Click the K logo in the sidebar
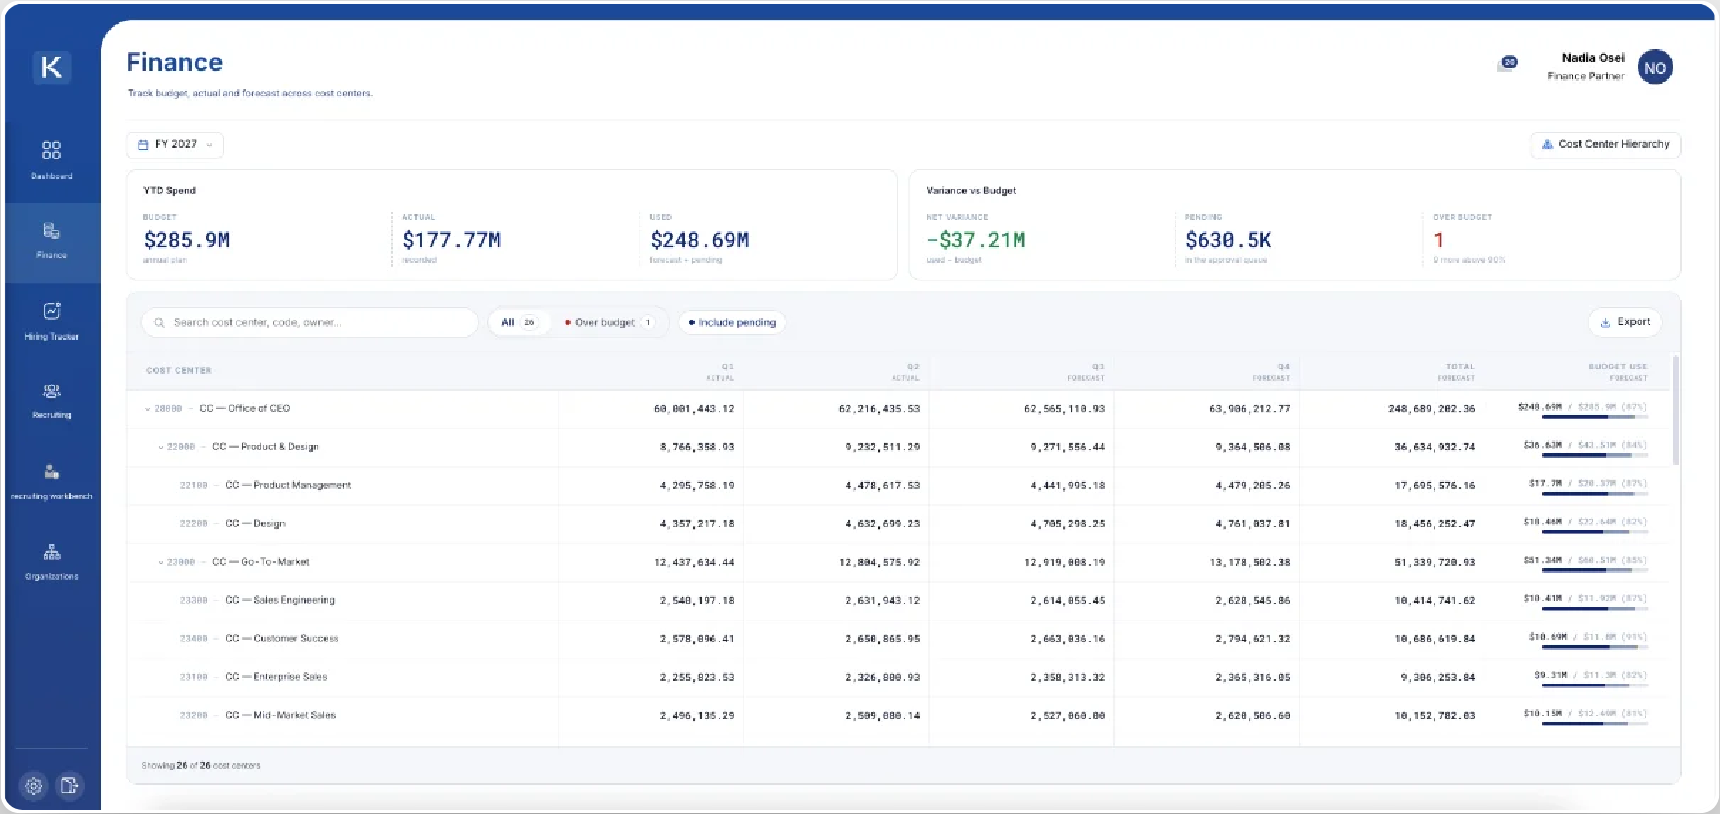The width and height of the screenshot is (1720, 814). point(51,67)
